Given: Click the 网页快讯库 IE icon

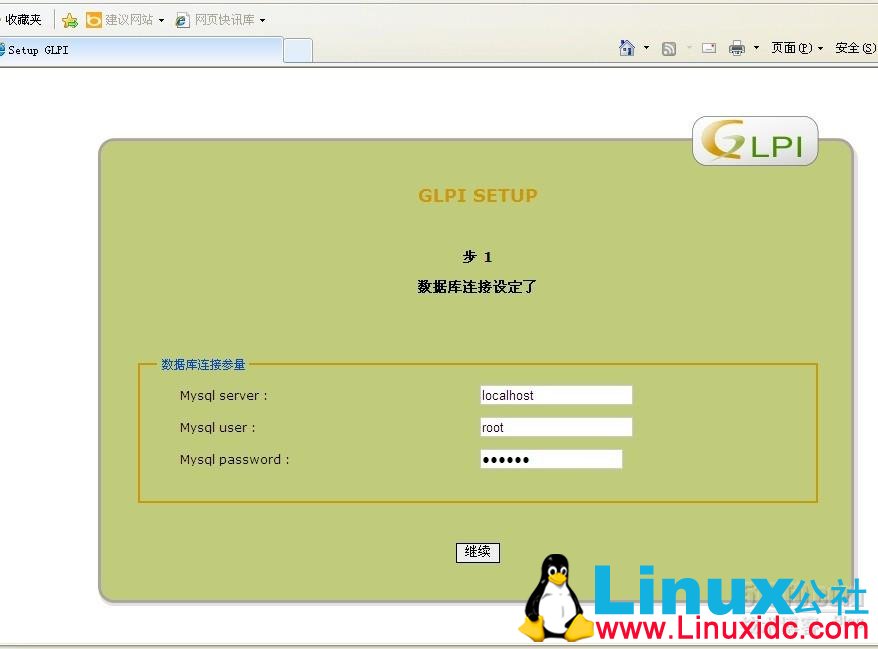Looking at the screenshot, I should tap(182, 20).
